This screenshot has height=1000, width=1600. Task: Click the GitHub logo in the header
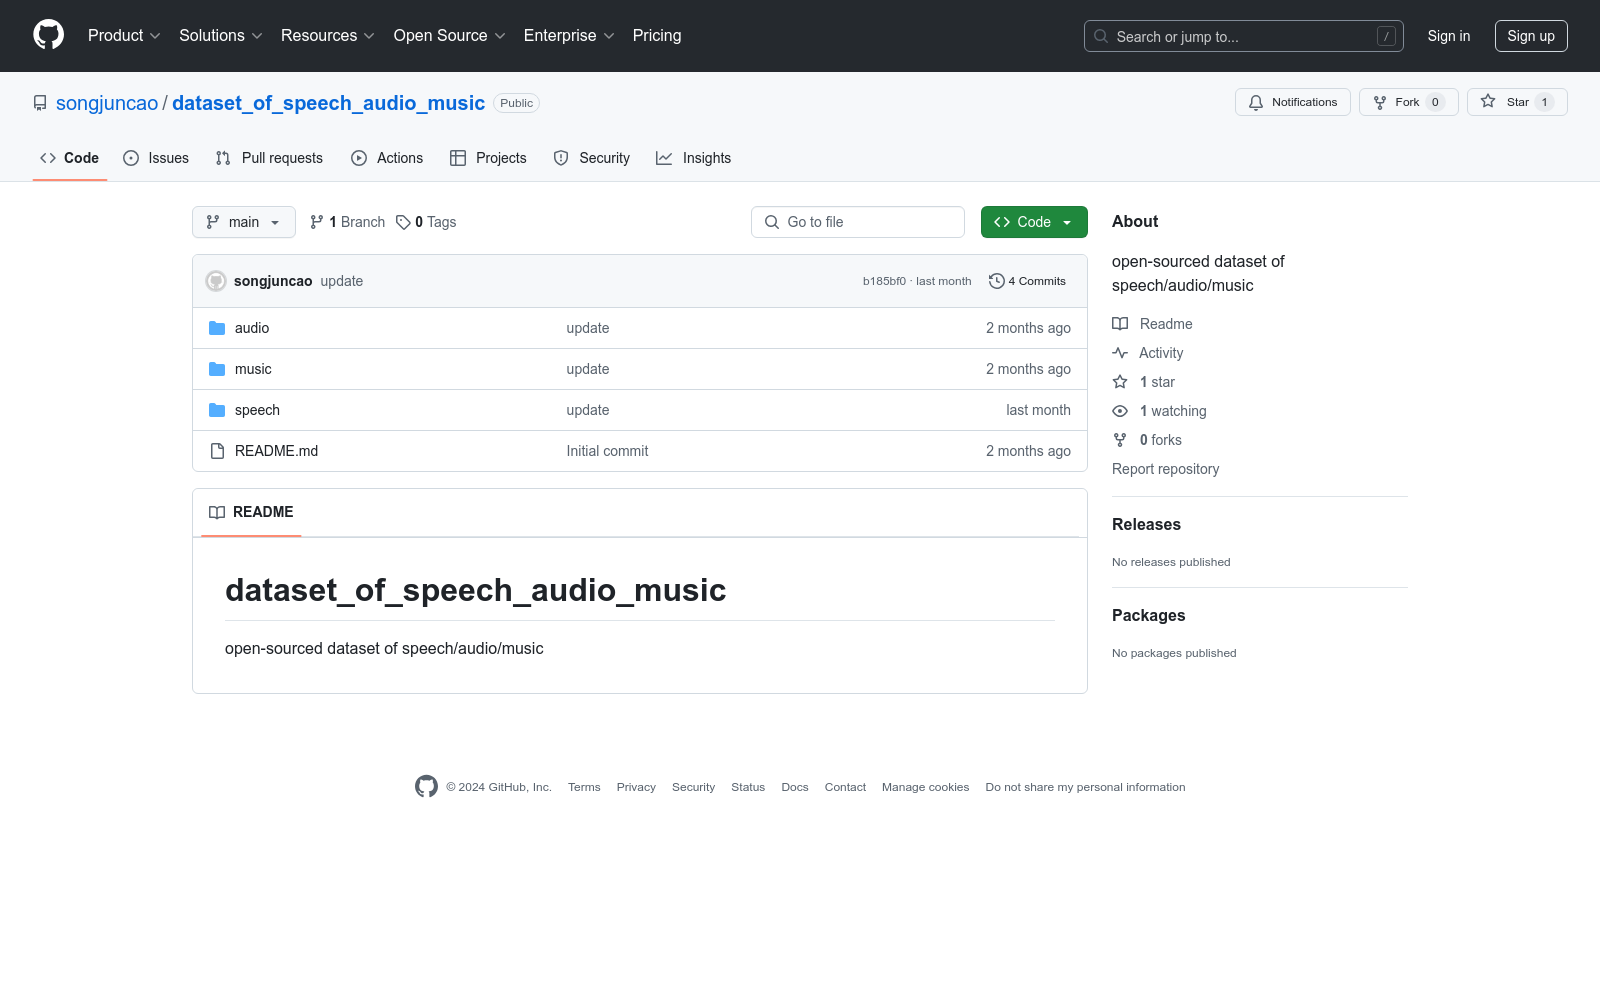tap(48, 35)
